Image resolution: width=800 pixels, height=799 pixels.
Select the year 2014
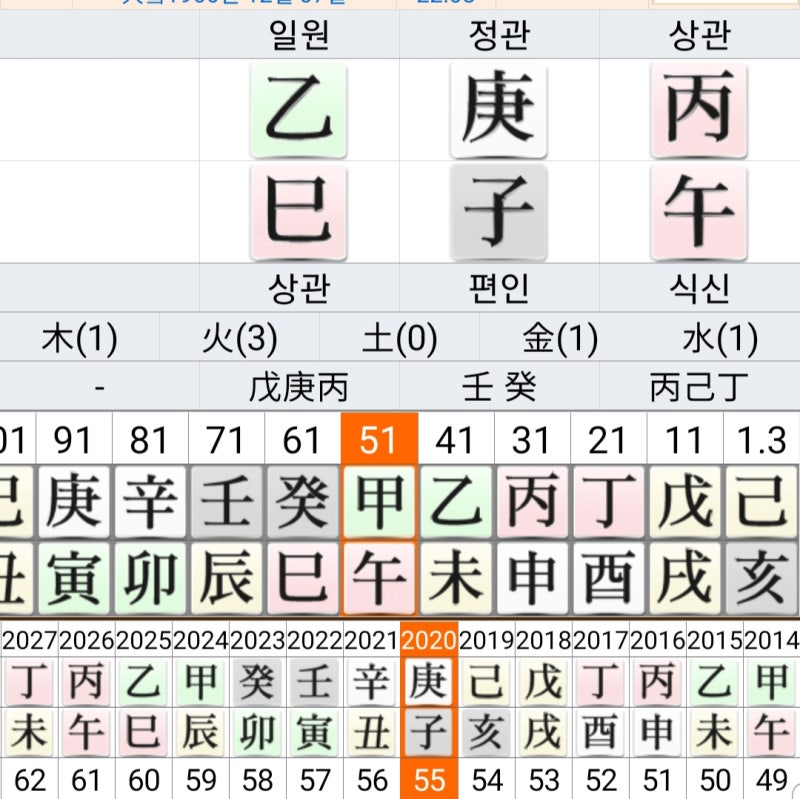[771, 640]
